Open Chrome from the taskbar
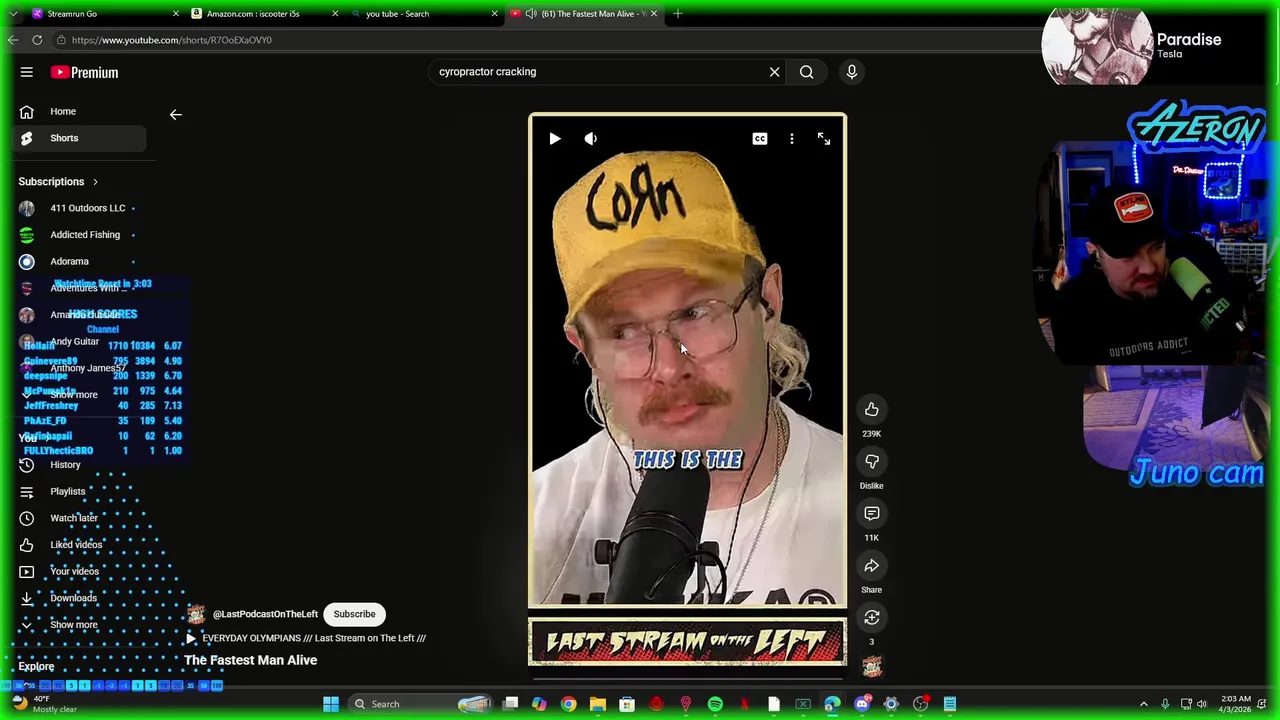Image resolution: width=1280 pixels, height=720 pixels. tap(568, 704)
